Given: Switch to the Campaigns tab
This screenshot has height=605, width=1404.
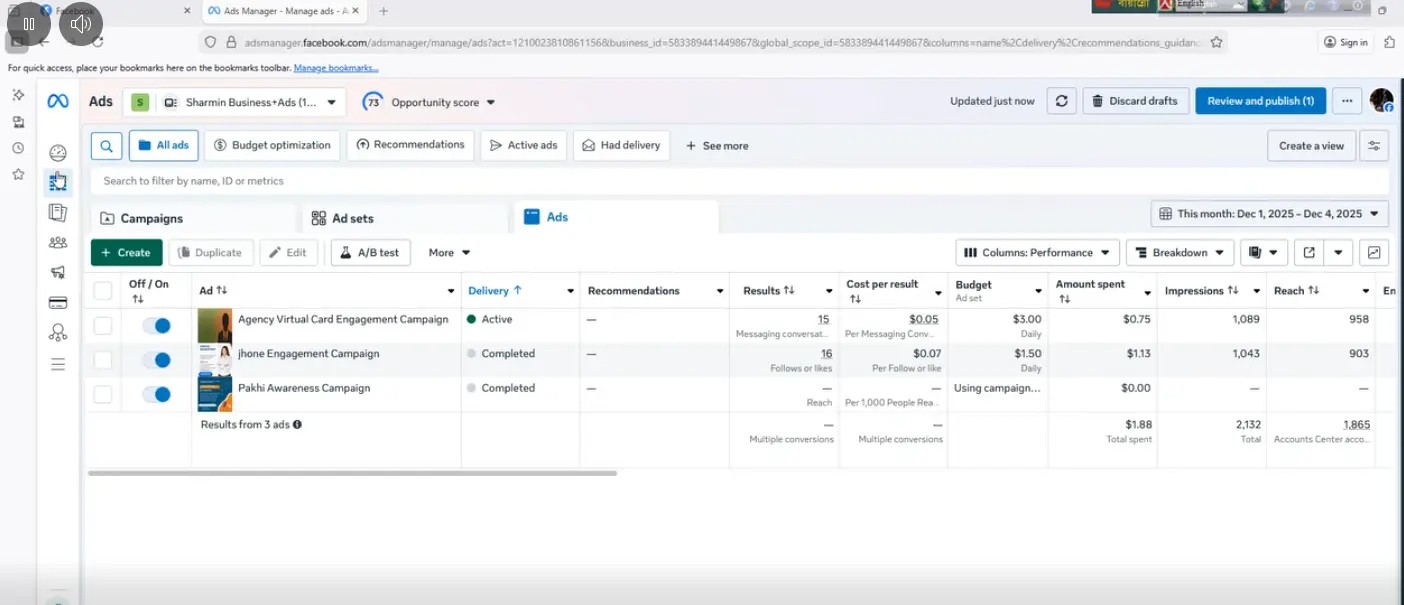Looking at the screenshot, I should [152, 218].
